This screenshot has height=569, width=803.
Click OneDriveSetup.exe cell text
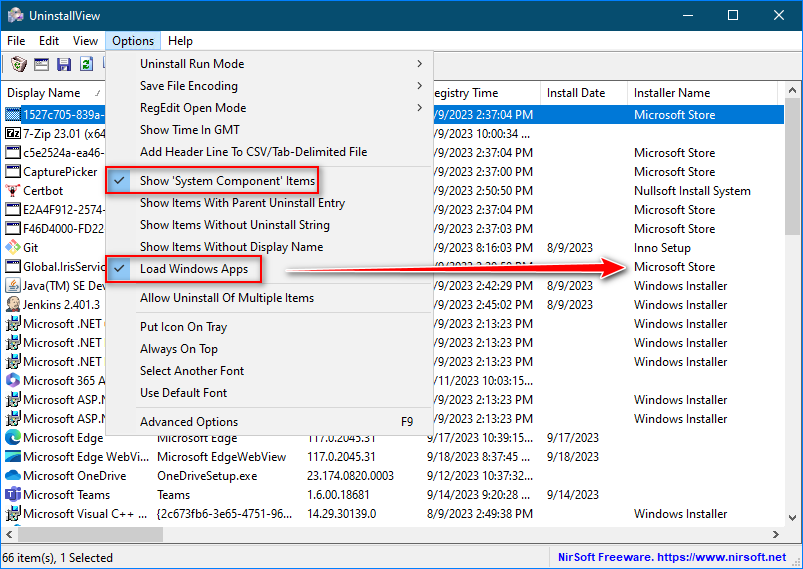click(207, 476)
